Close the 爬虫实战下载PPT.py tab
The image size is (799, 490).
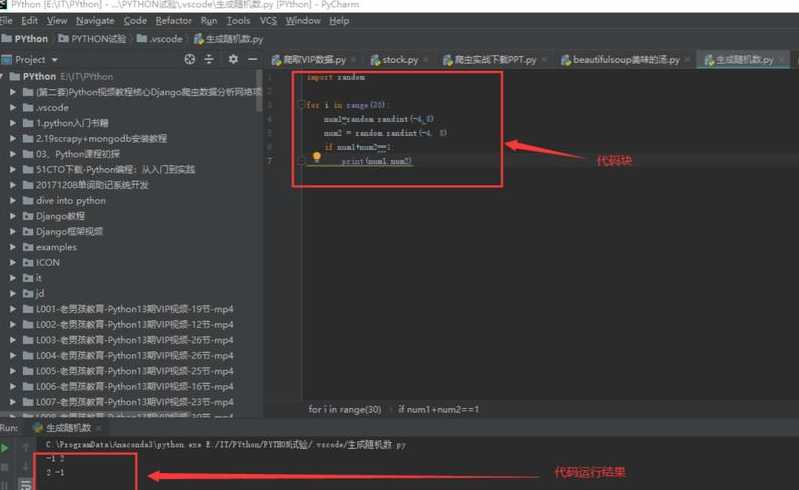(544, 60)
